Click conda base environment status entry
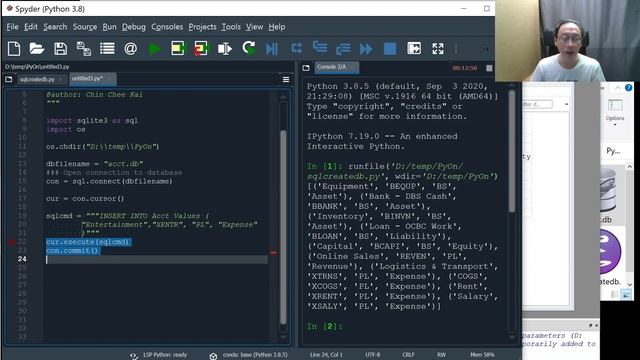This screenshot has width=640, height=360. 249,355
